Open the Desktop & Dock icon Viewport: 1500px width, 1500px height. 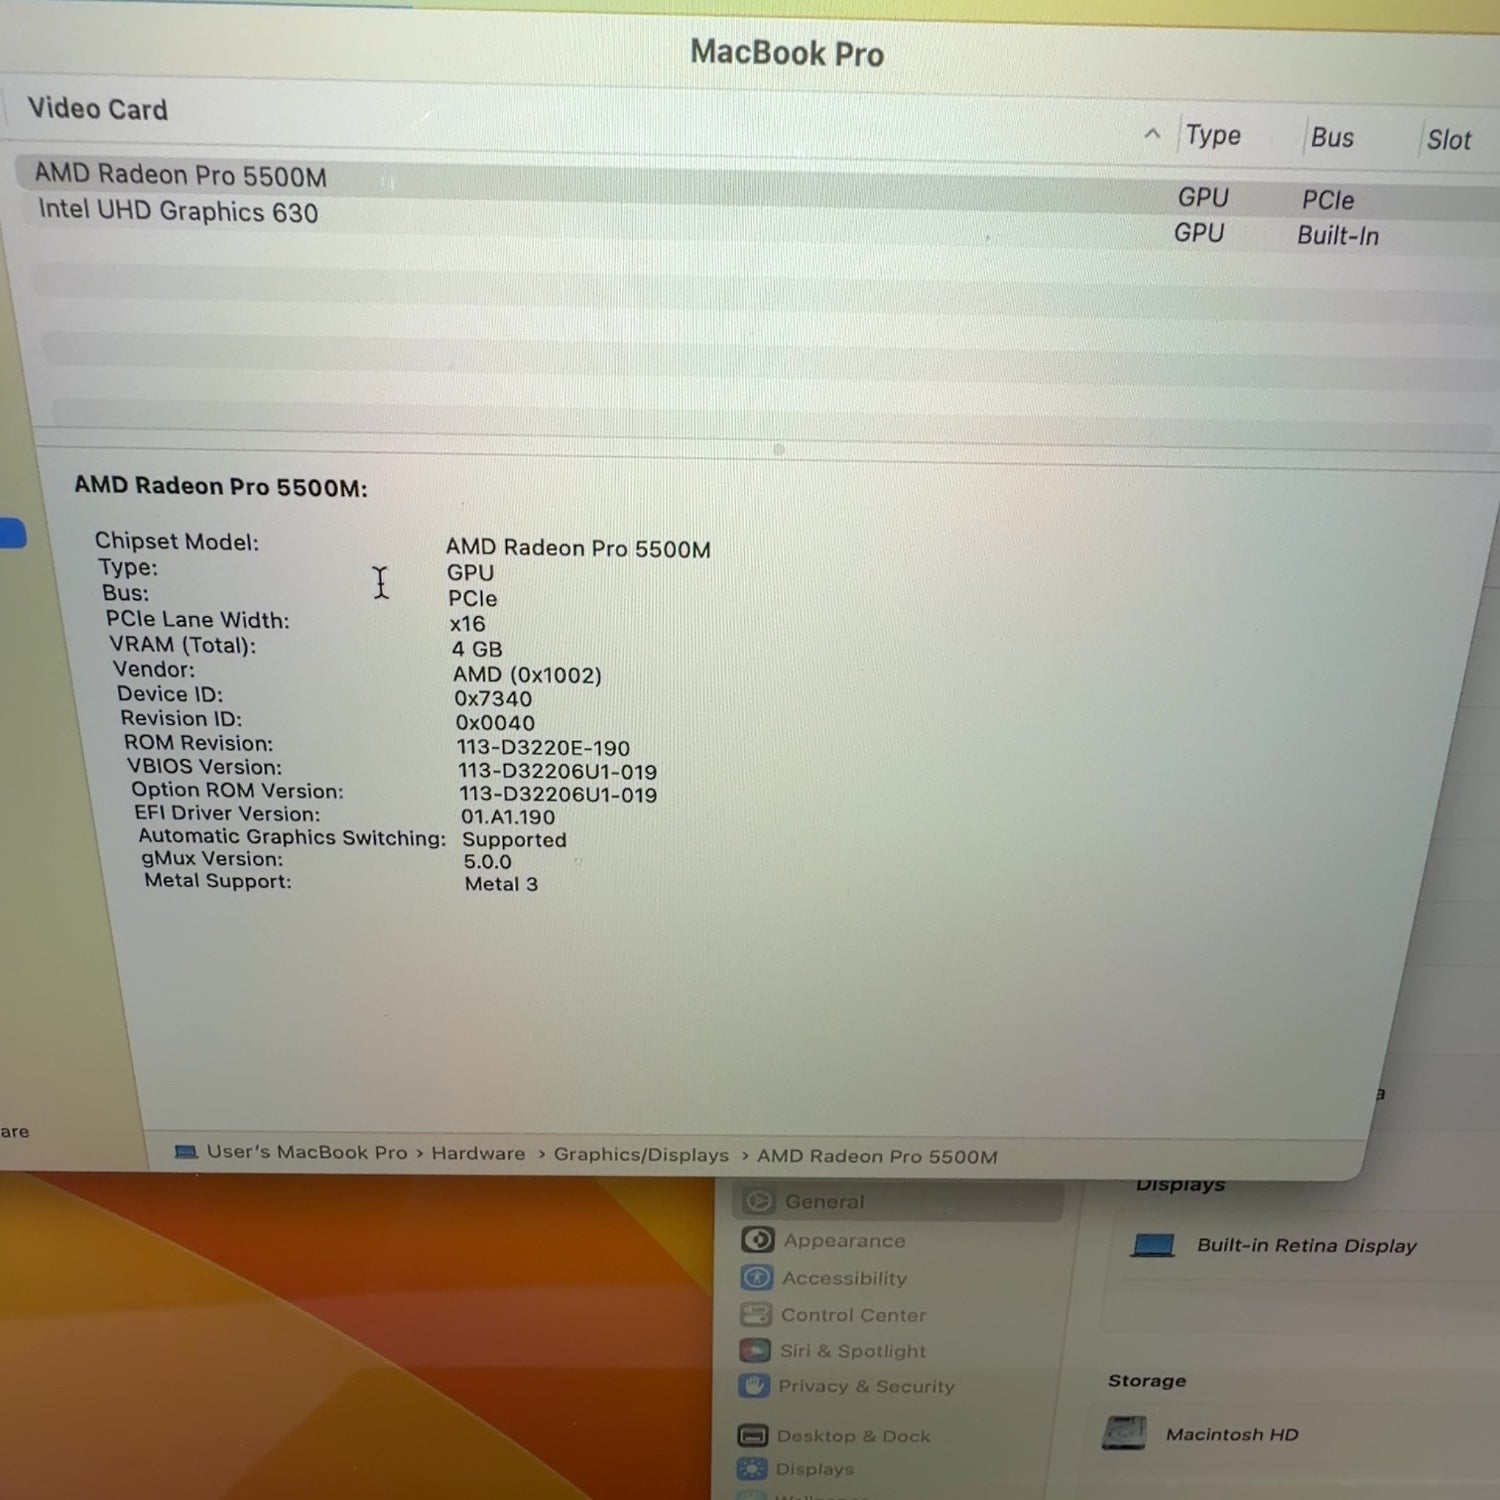(752, 1436)
